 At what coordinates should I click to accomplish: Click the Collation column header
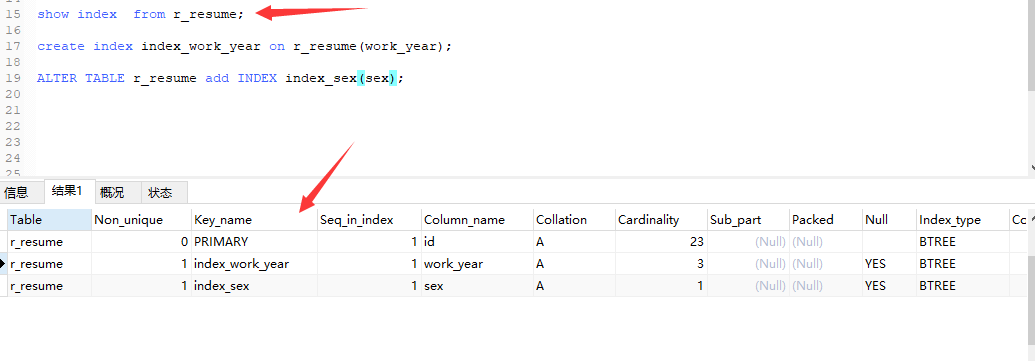(x=574, y=220)
